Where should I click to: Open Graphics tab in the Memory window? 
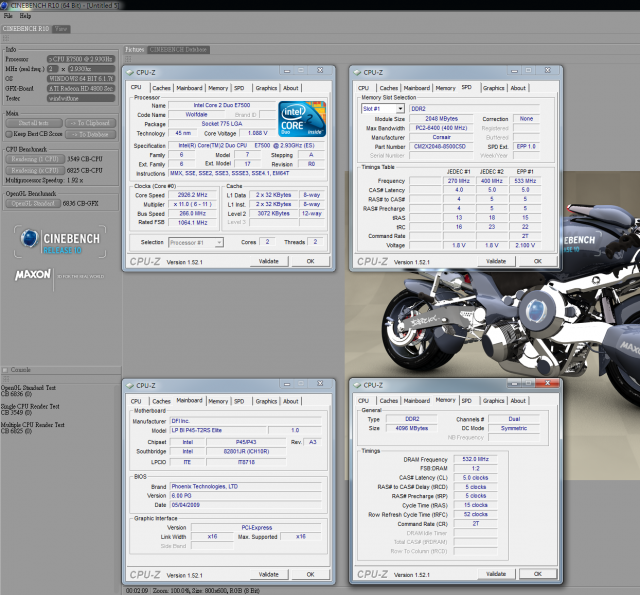pyautogui.click(x=493, y=401)
